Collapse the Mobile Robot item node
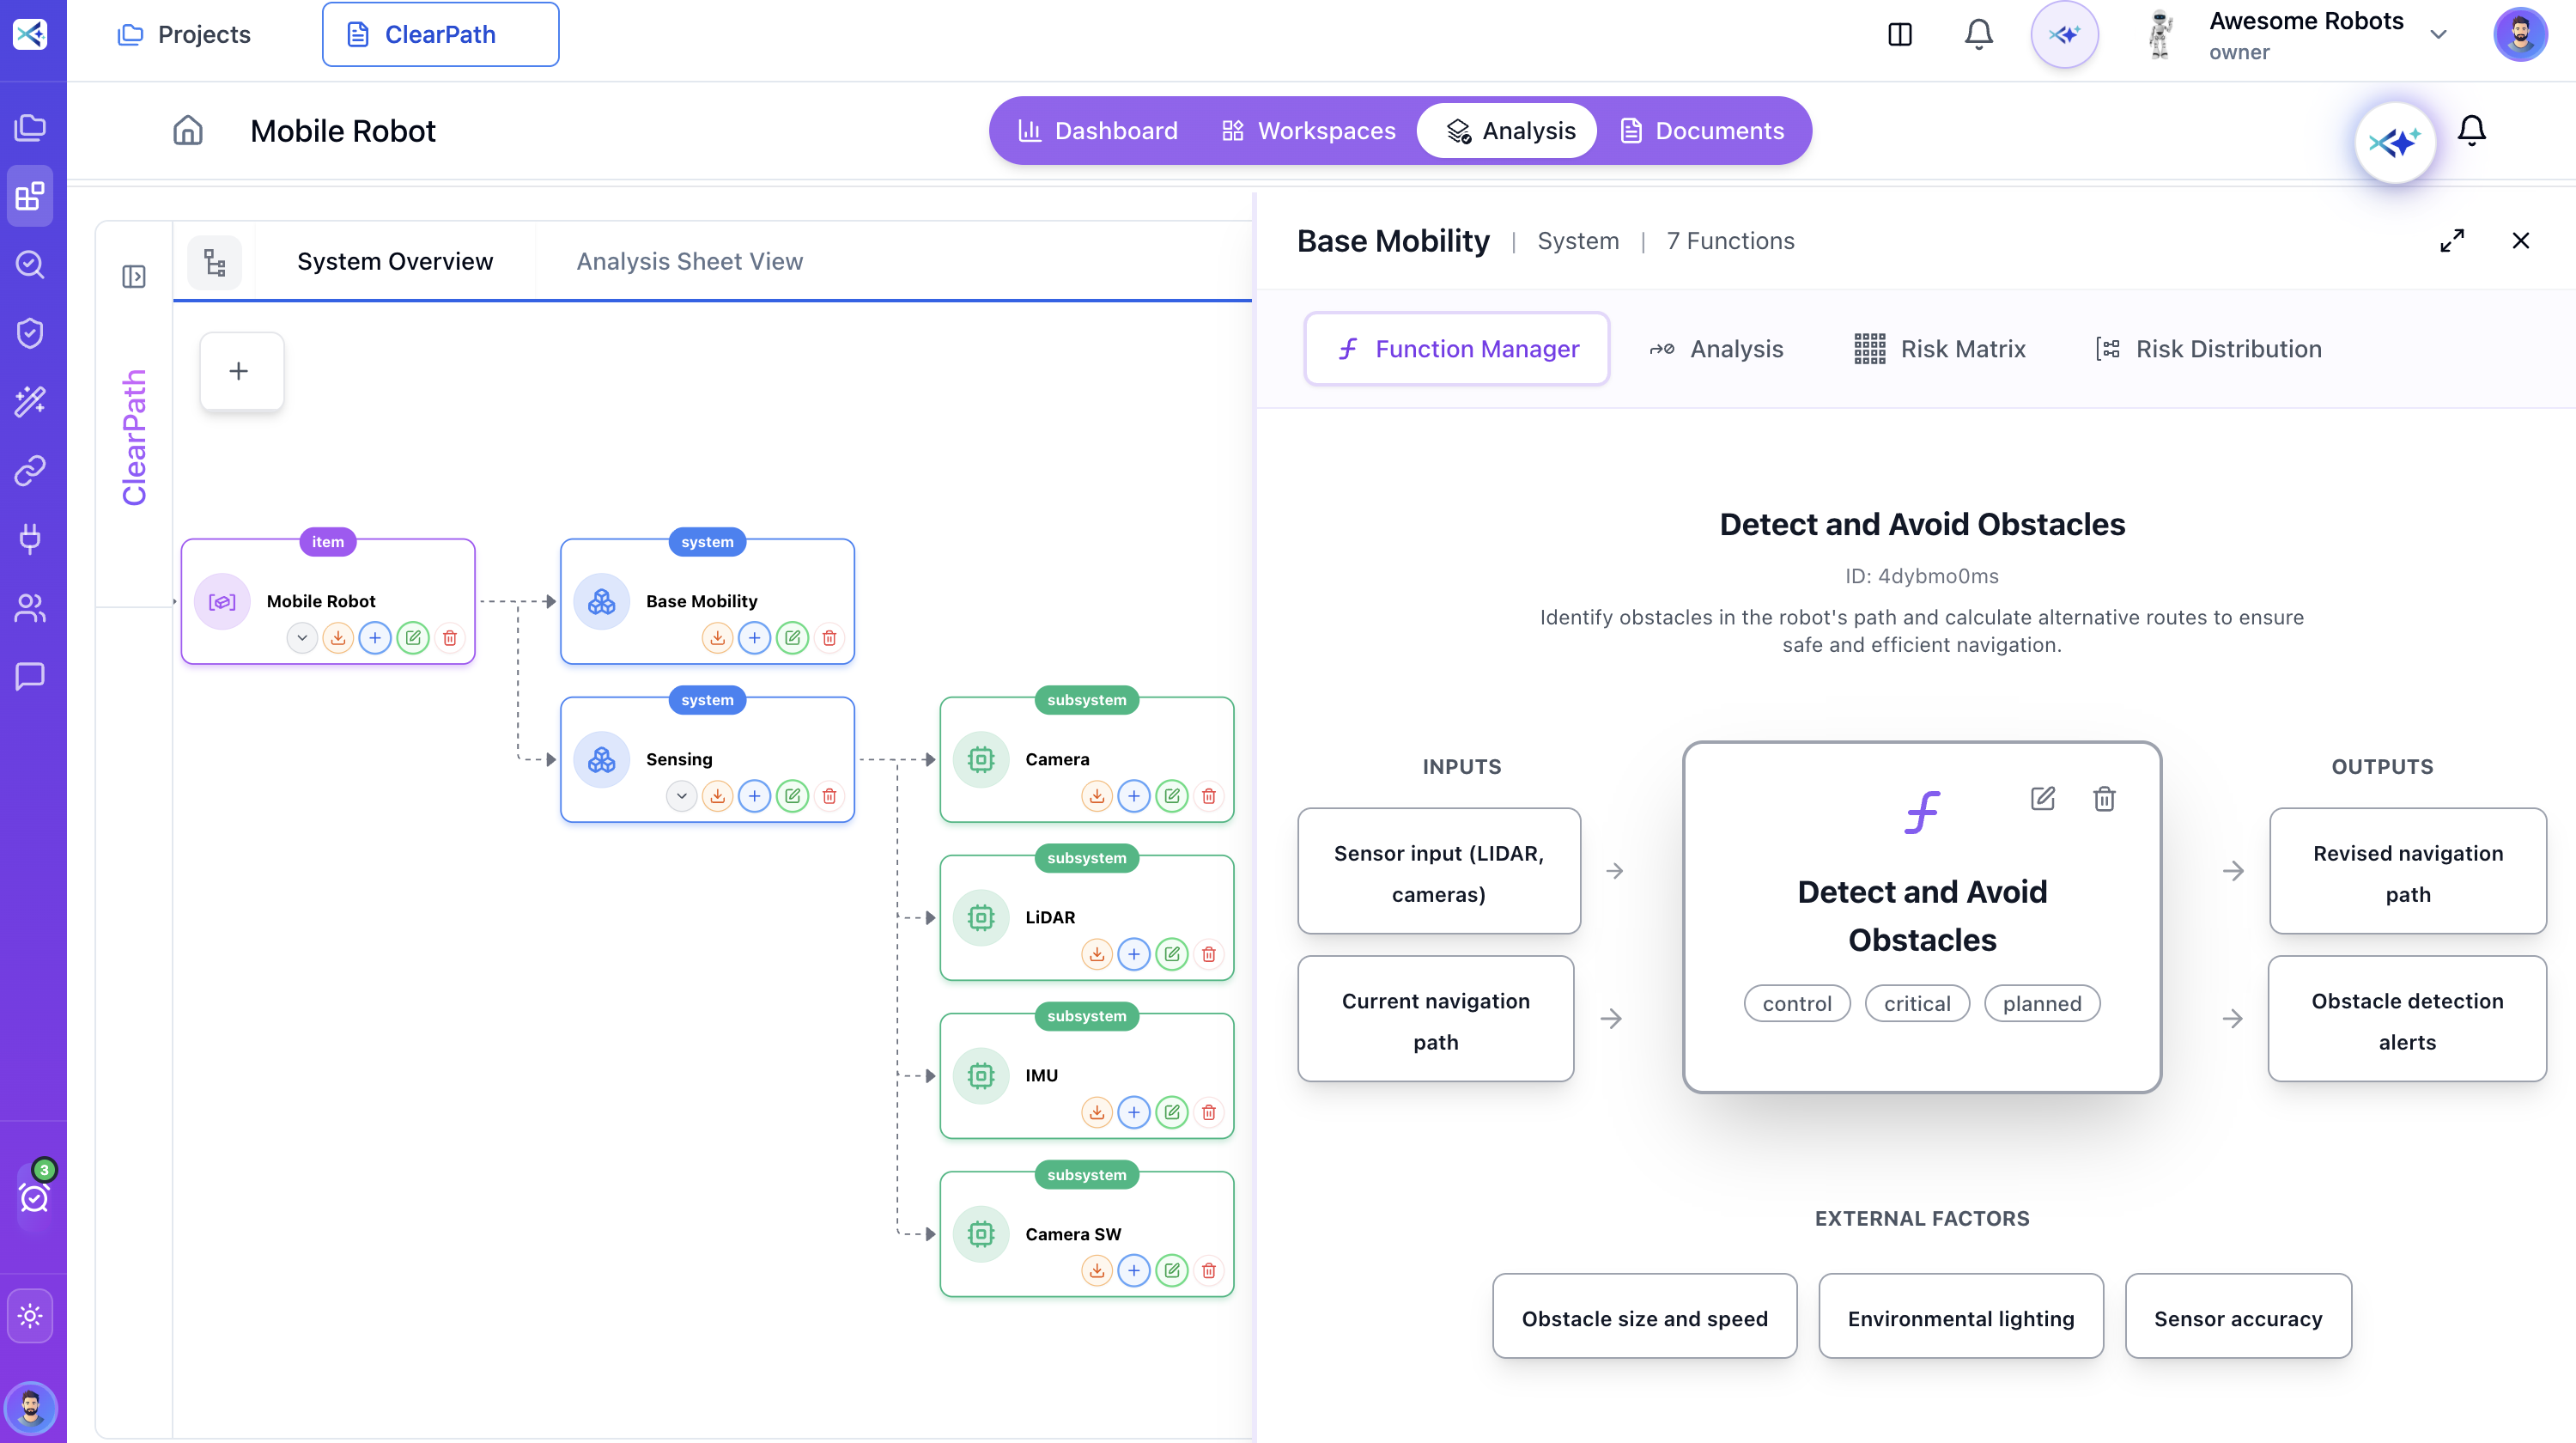Viewport: 2576px width, 1443px height. (302, 637)
